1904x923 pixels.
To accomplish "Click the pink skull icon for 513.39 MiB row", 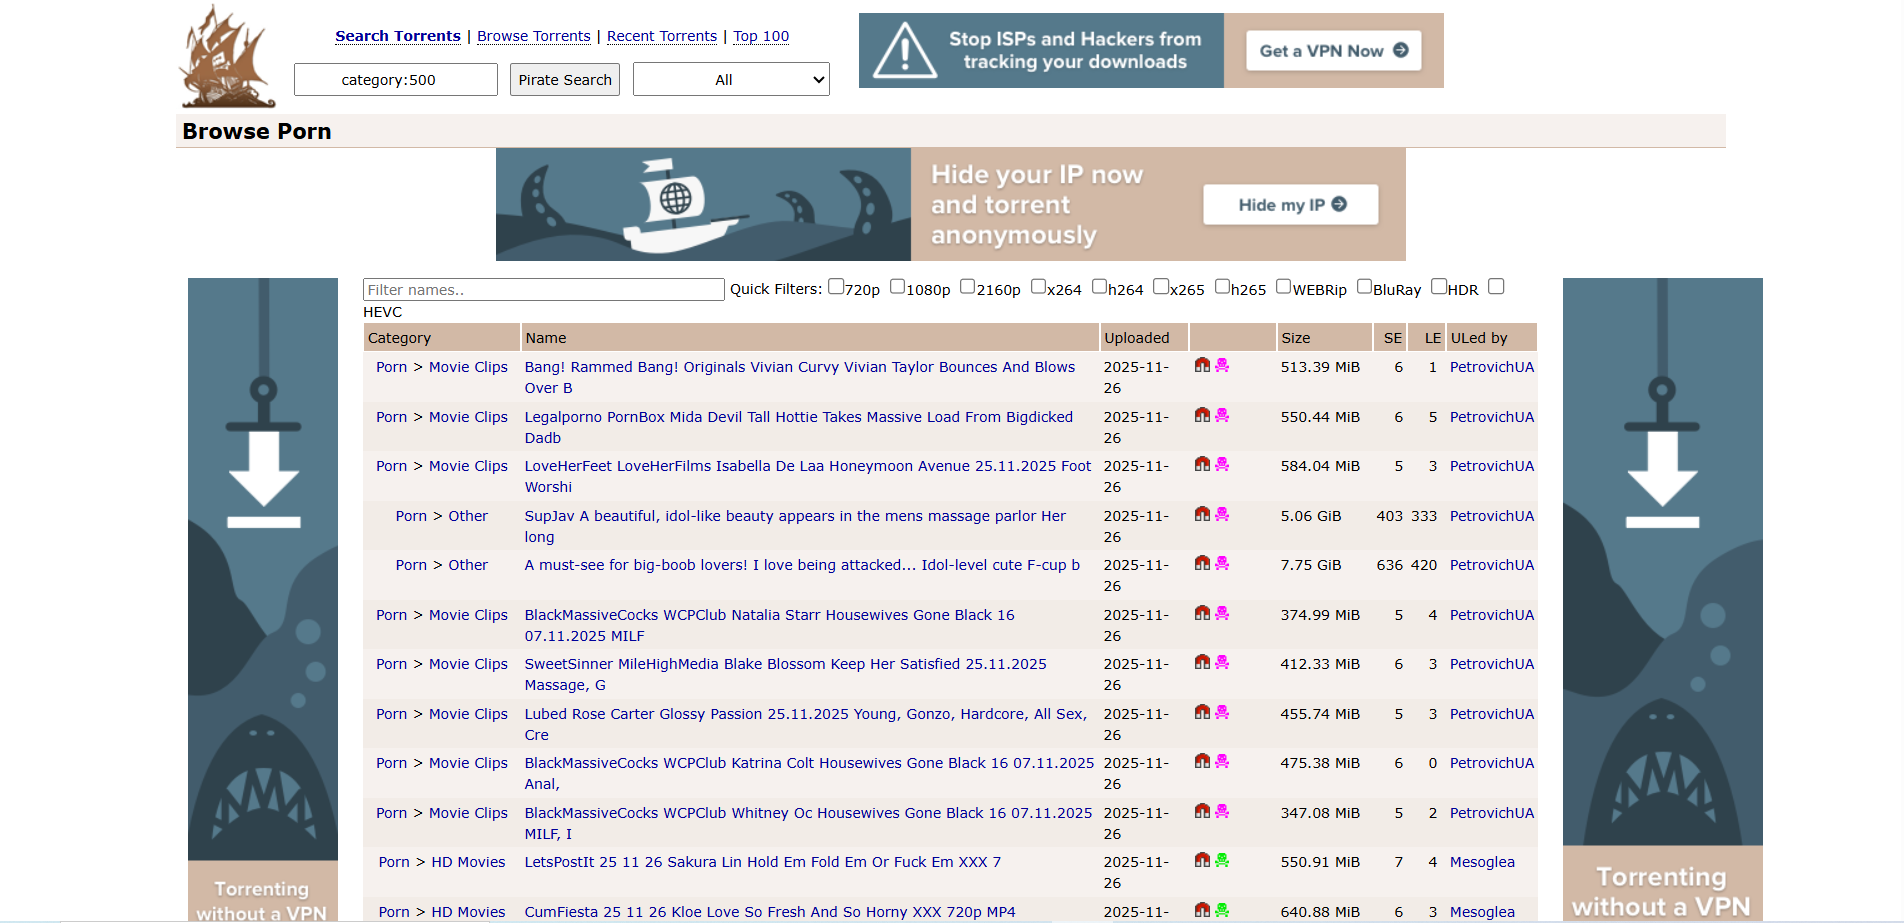I will click(x=1222, y=366).
